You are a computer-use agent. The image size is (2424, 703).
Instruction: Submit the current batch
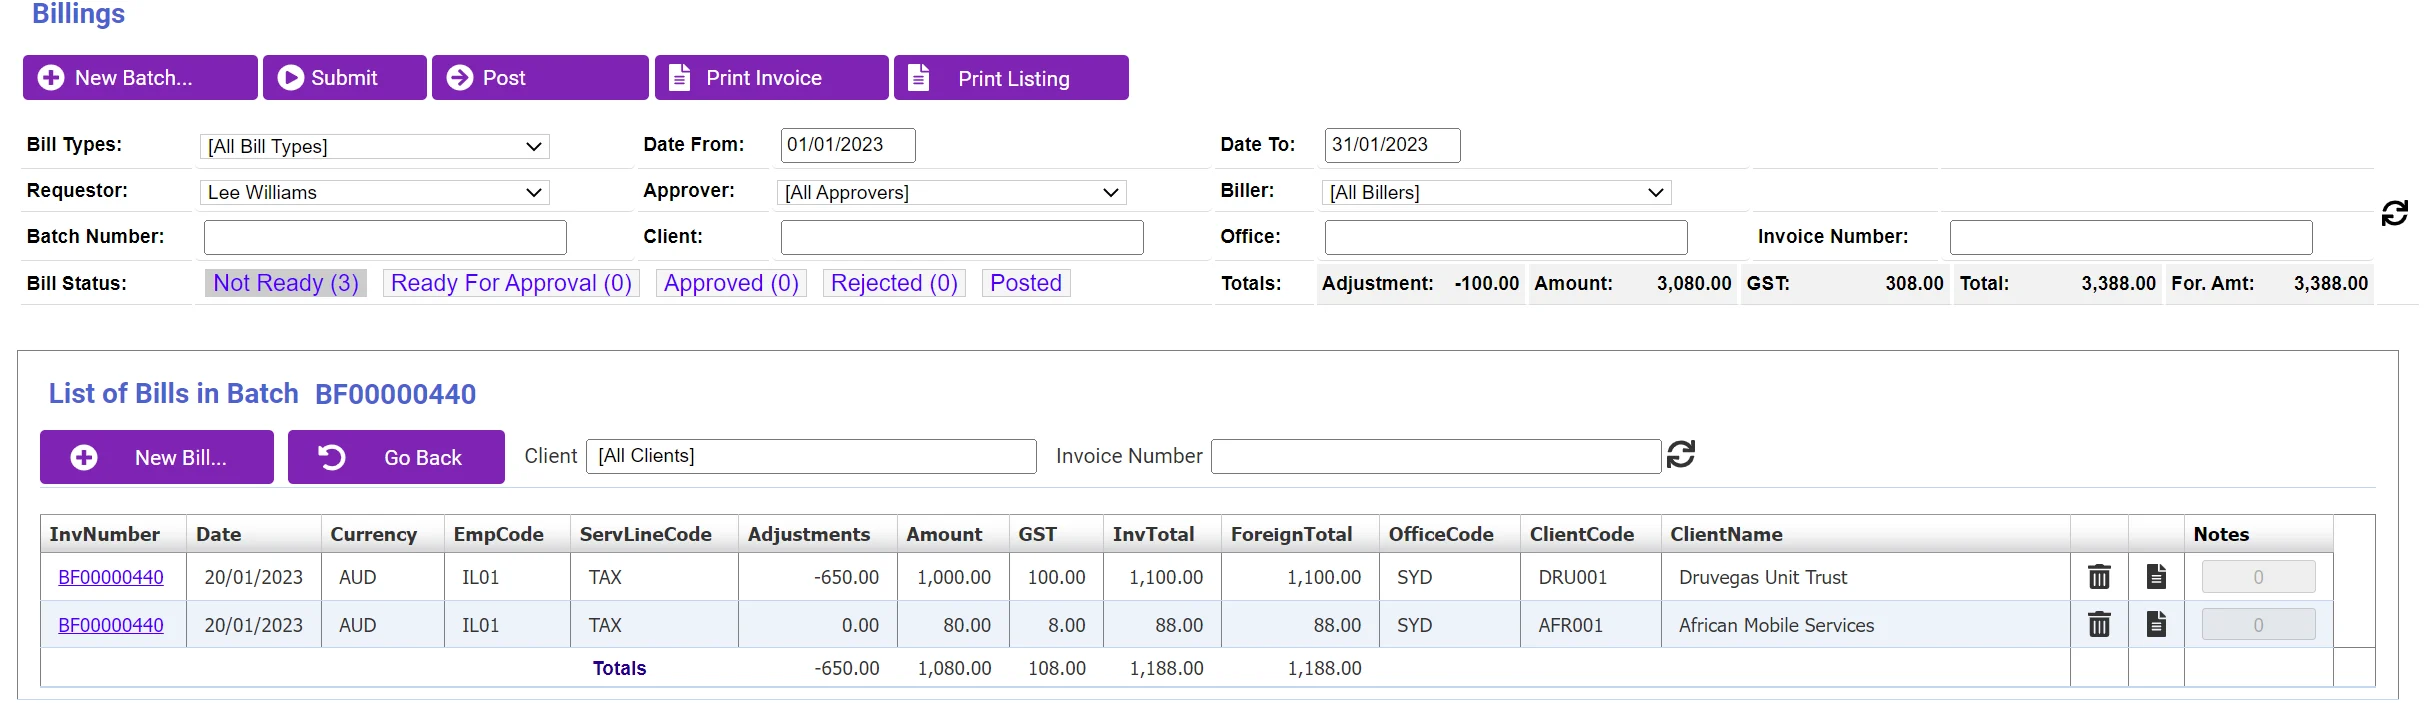pos(345,78)
